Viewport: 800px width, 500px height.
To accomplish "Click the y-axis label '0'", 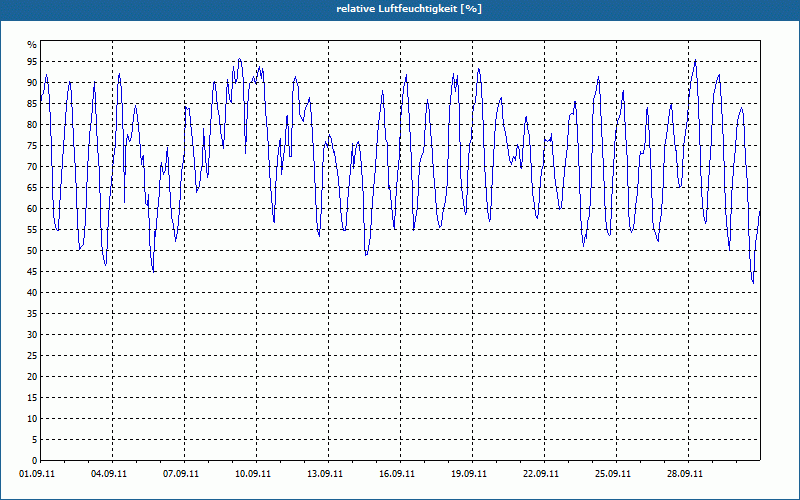I will coord(35,461).
